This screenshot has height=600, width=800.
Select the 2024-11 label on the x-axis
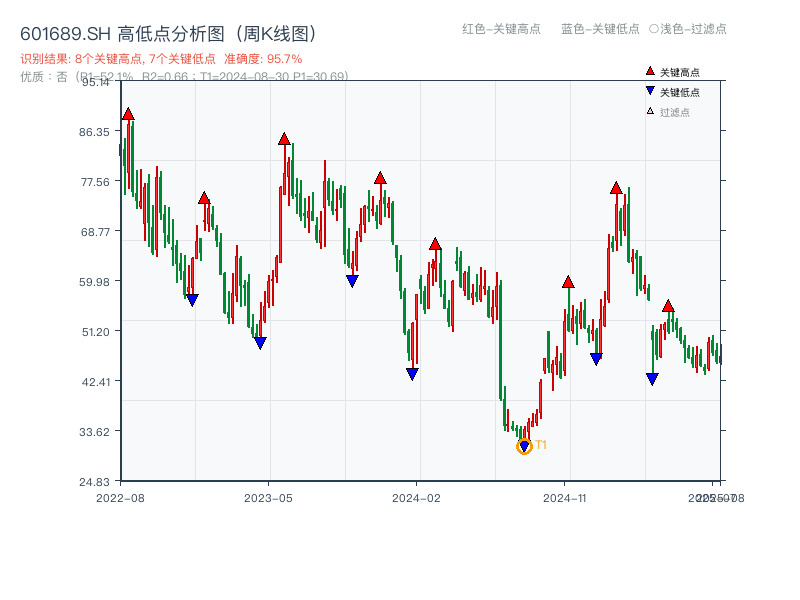click(x=564, y=495)
